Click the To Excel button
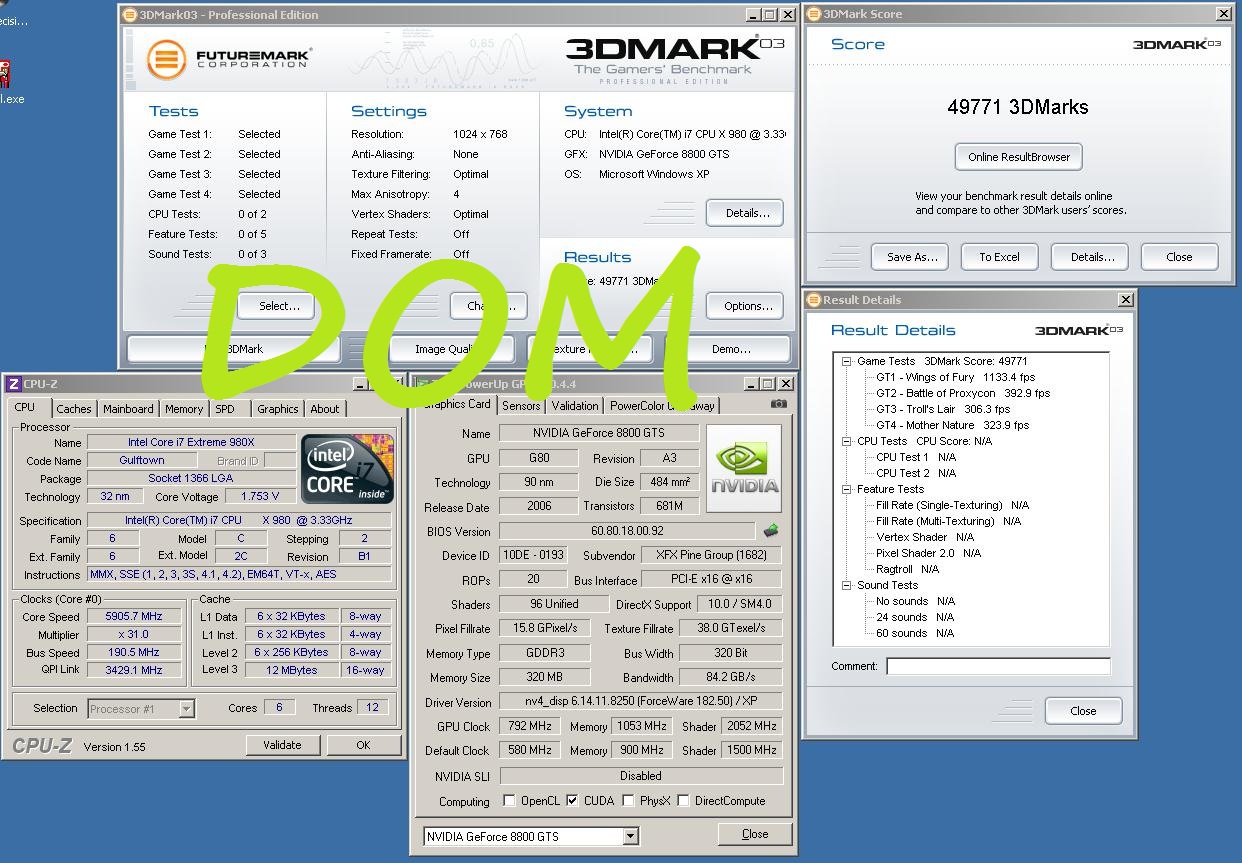Viewport: 1242px width, 863px height. tap(999, 257)
